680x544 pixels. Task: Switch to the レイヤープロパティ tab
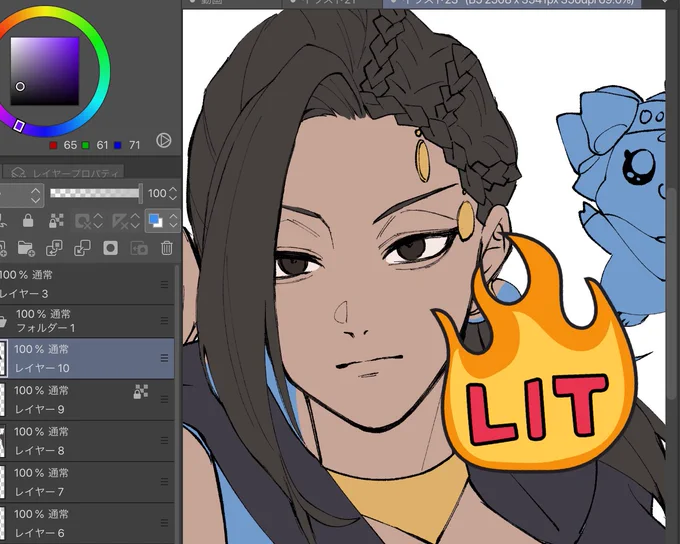(64, 173)
